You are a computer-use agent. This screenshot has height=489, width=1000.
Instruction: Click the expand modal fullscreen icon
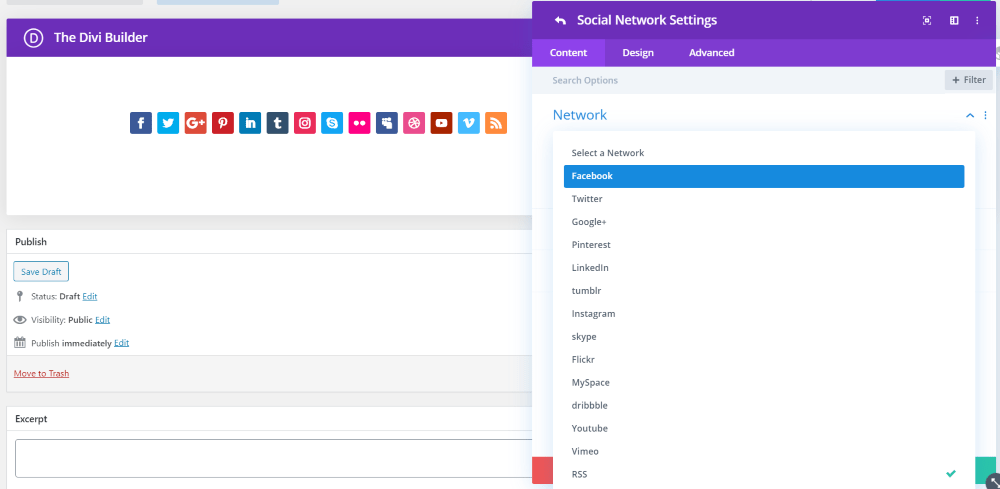(927, 20)
